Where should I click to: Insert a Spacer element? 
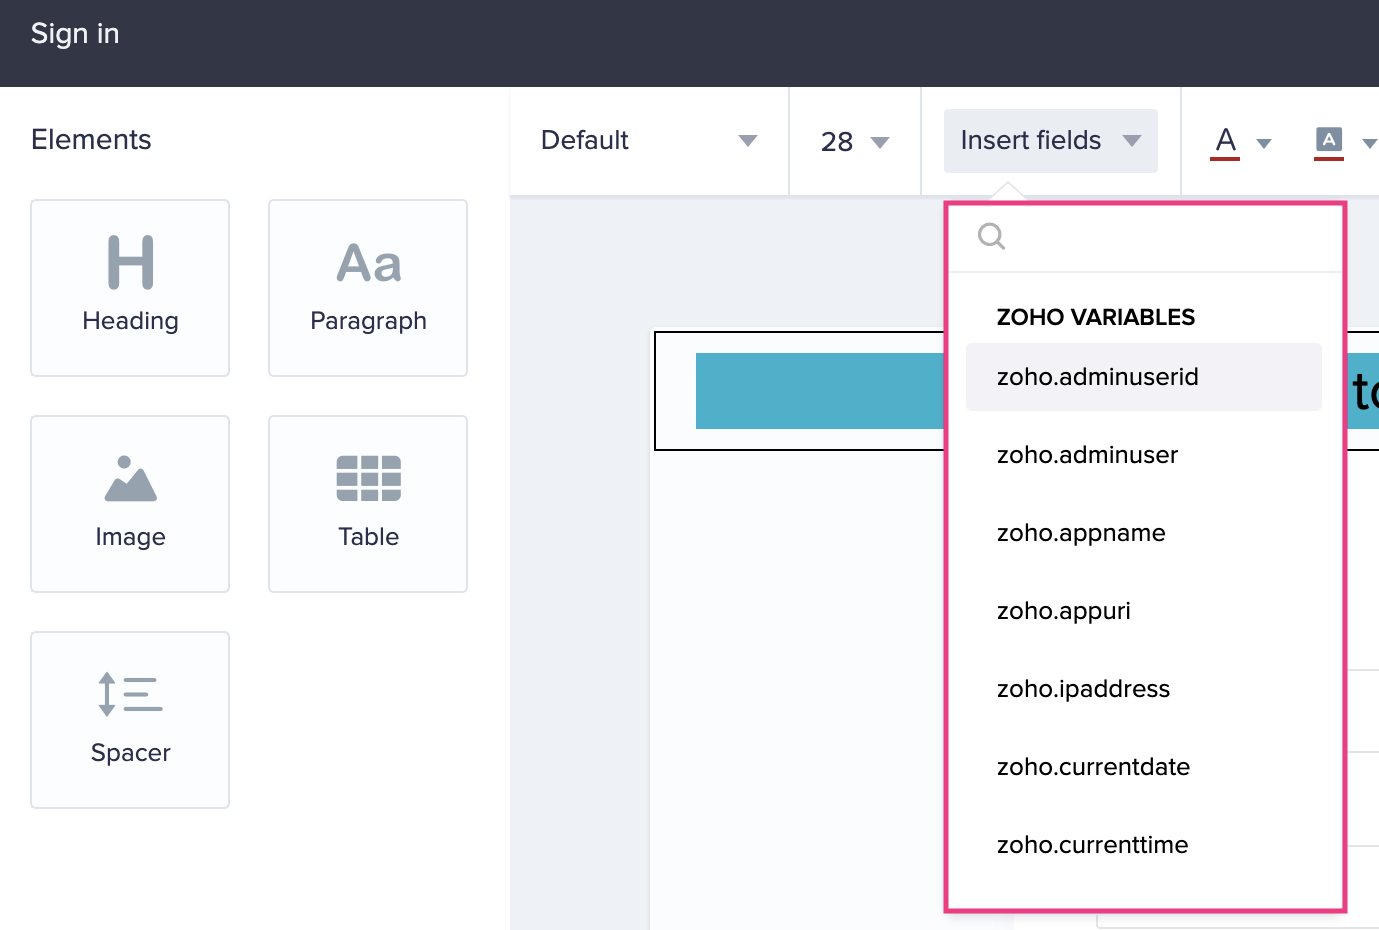point(129,719)
